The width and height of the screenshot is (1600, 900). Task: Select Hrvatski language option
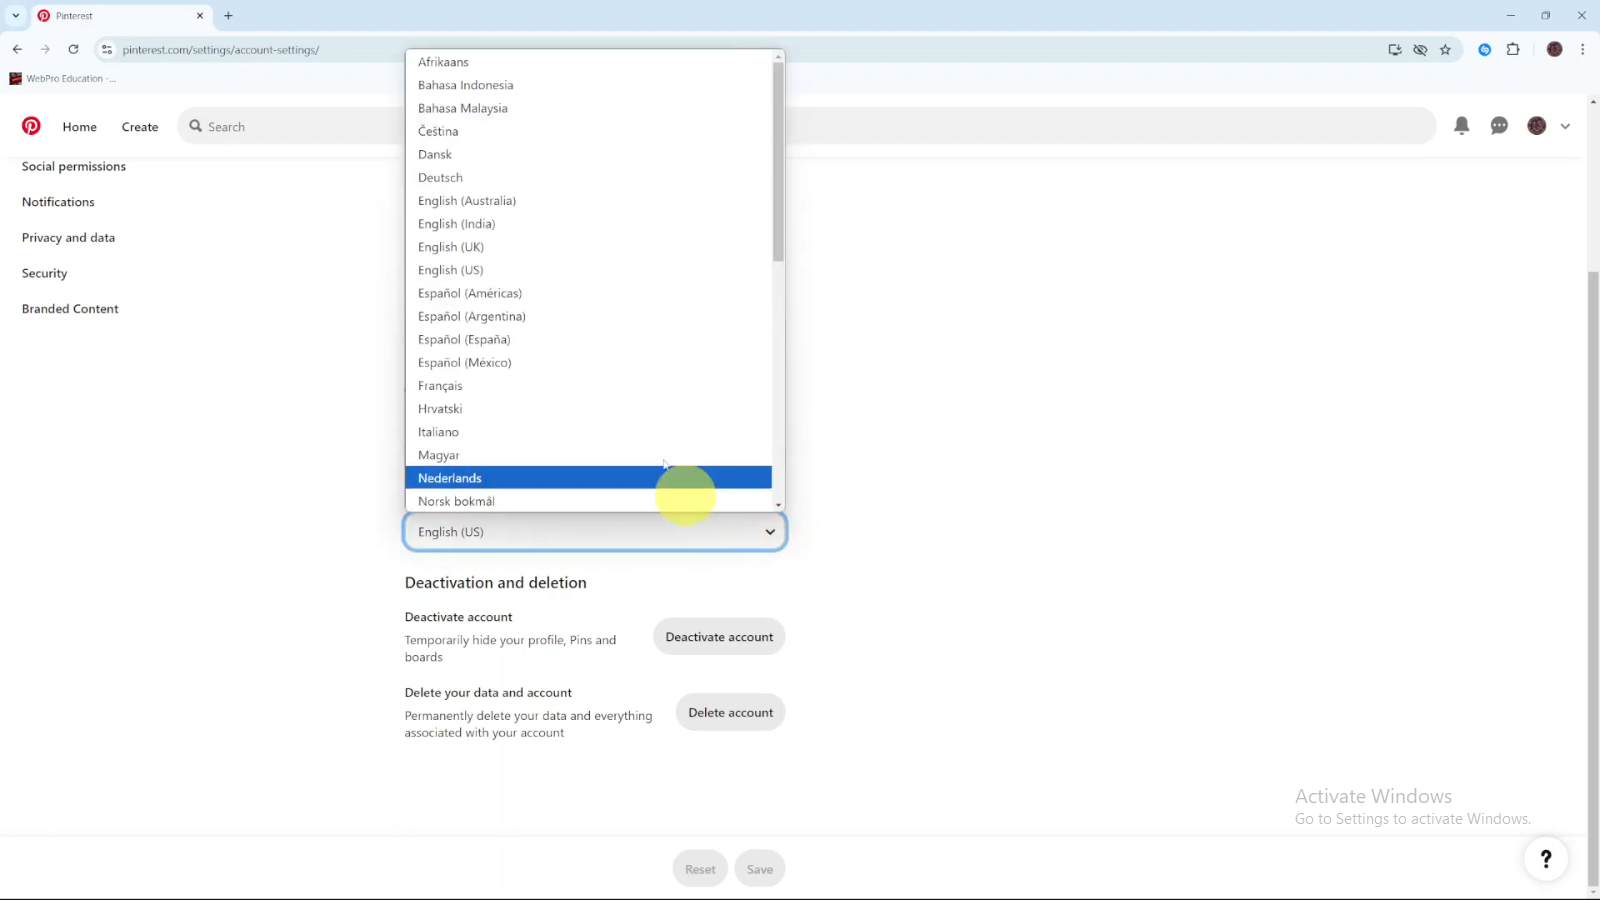click(x=588, y=409)
